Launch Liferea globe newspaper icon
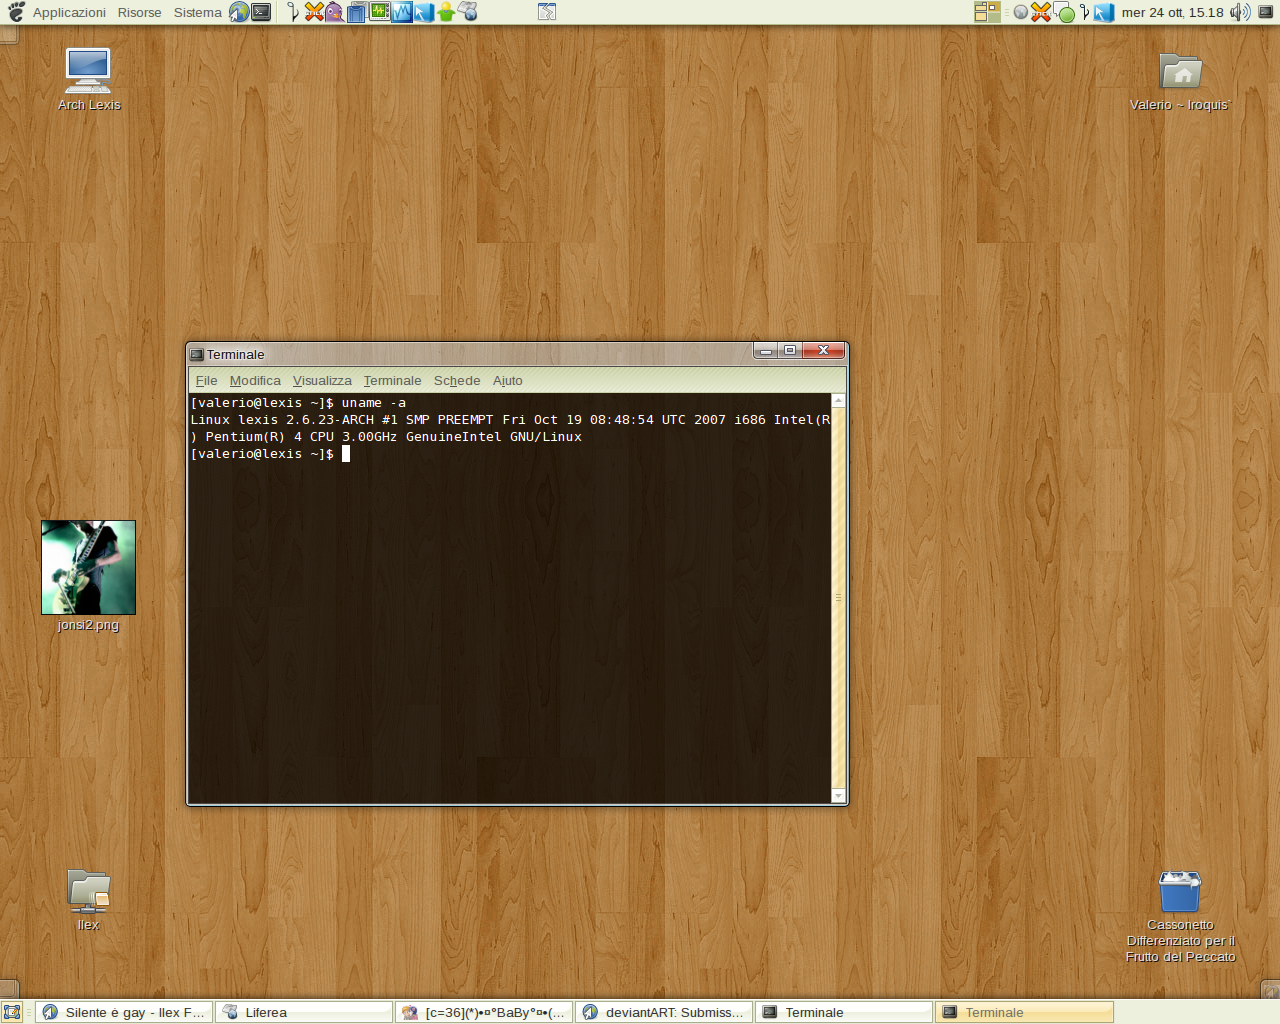This screenshot has width=1280, height=1024. (x=468, y=12)
